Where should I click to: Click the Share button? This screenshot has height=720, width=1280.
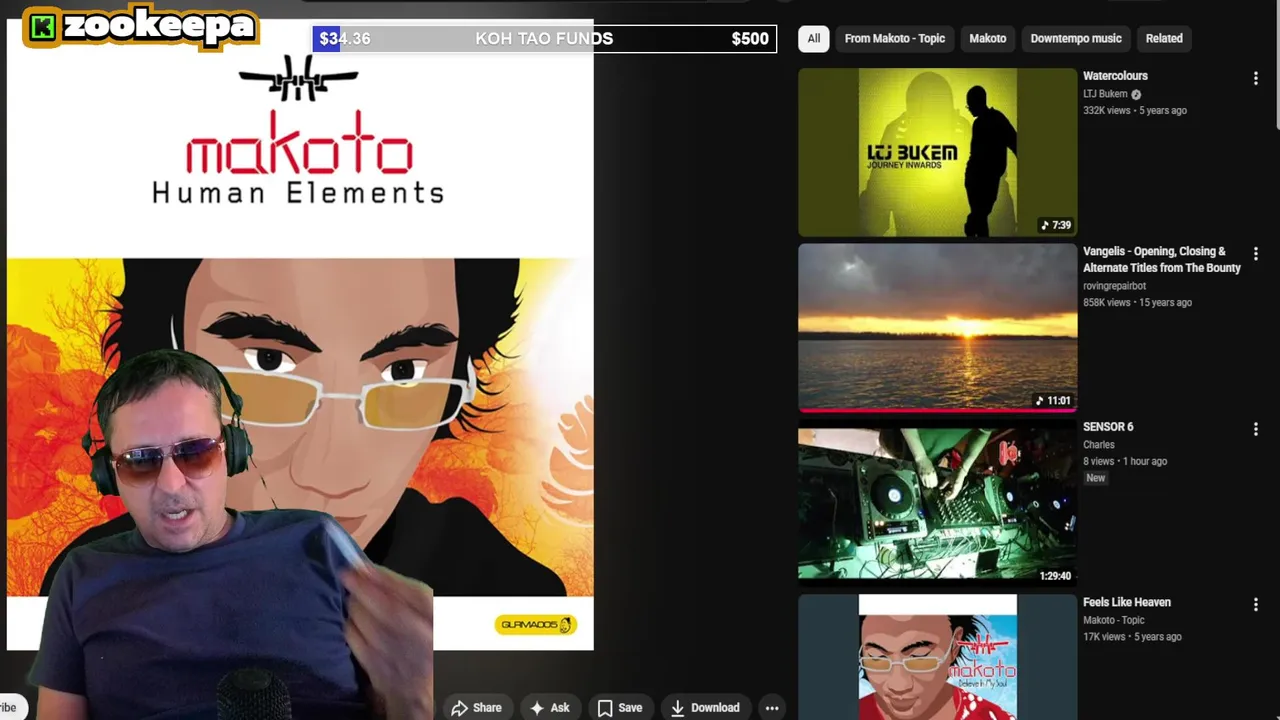pyautogui.click(x=476, y=708)
